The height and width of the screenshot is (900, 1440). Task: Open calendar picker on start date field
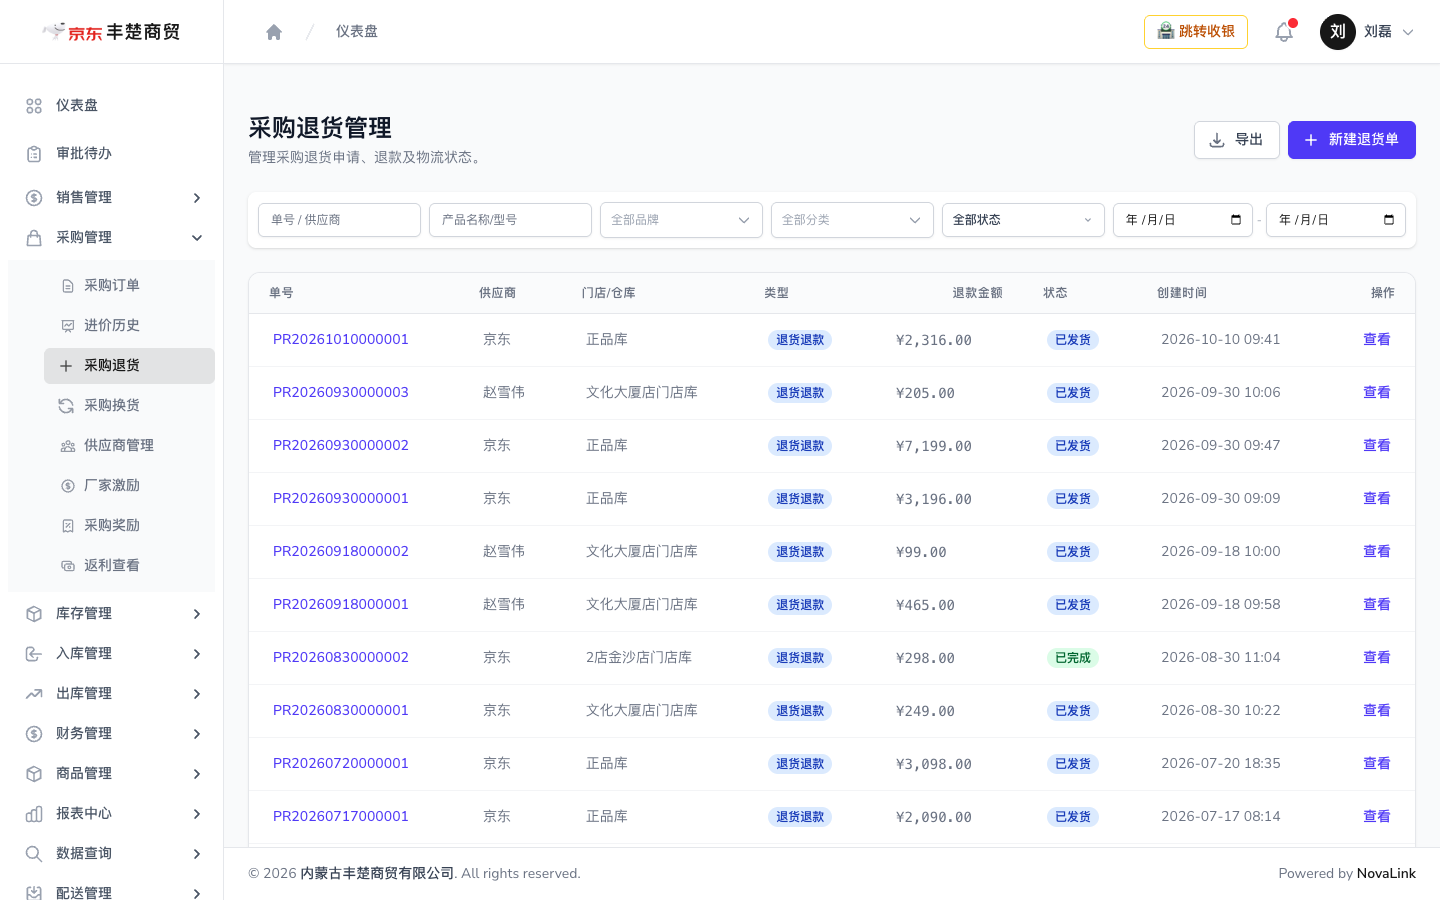[x=1236, y=220]
